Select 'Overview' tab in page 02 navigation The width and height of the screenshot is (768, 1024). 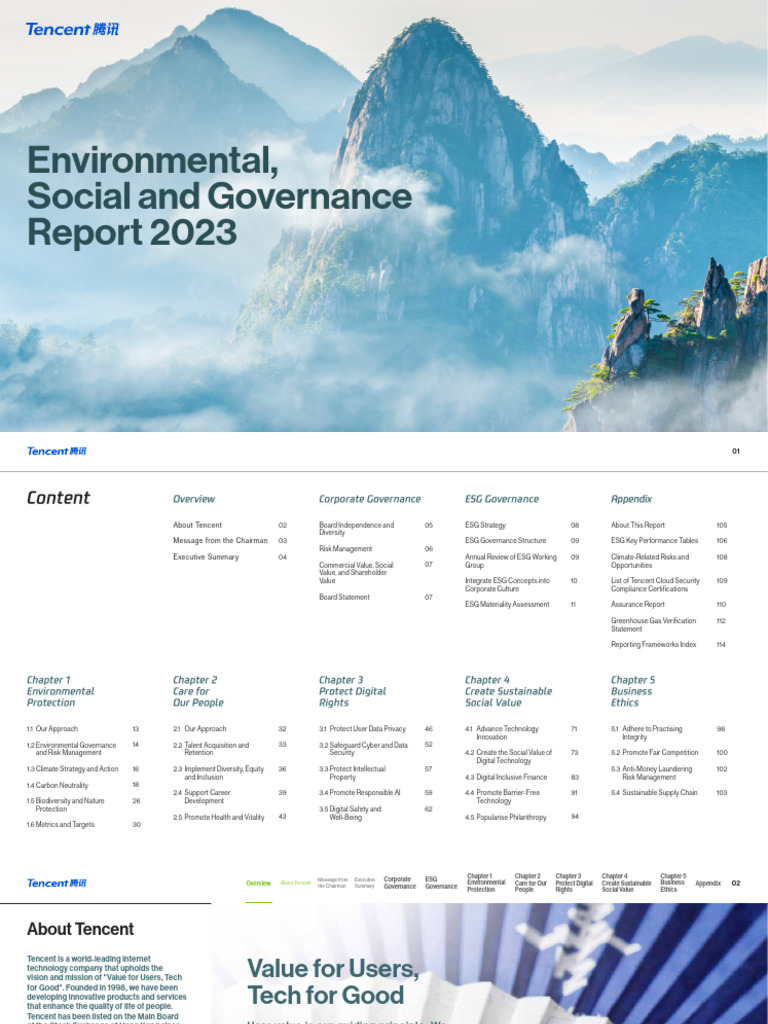pos(259,883)
